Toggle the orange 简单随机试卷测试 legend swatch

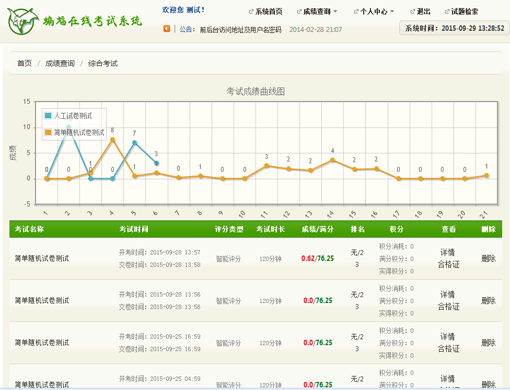[x=48, y=132]
